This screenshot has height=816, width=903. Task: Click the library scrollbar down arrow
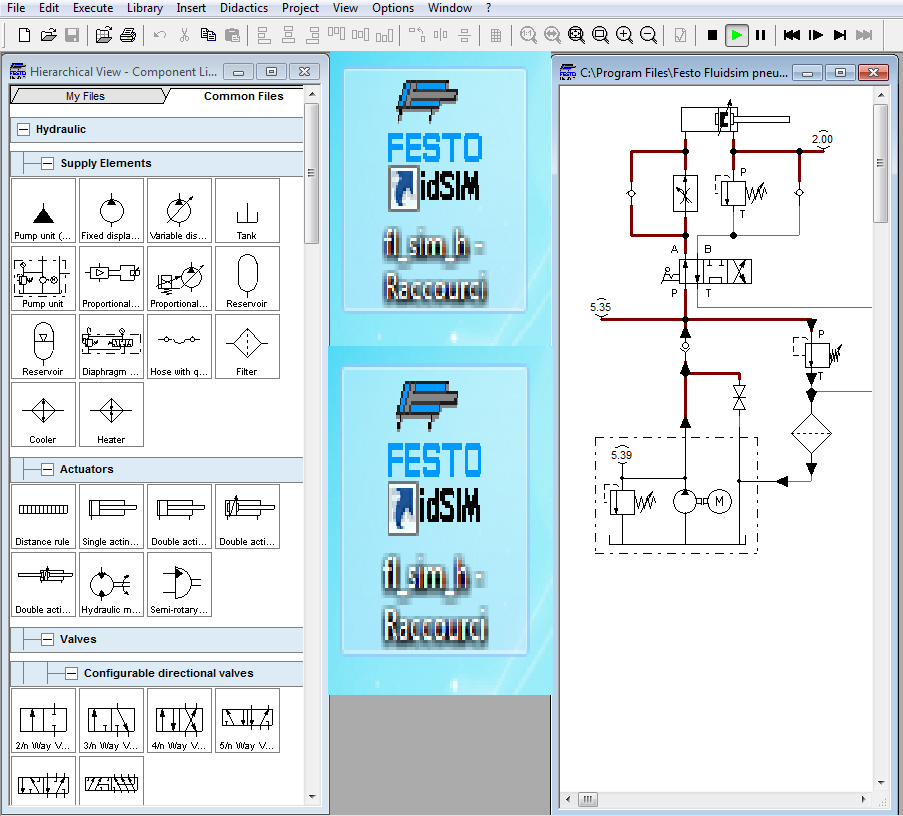point(312,797)
